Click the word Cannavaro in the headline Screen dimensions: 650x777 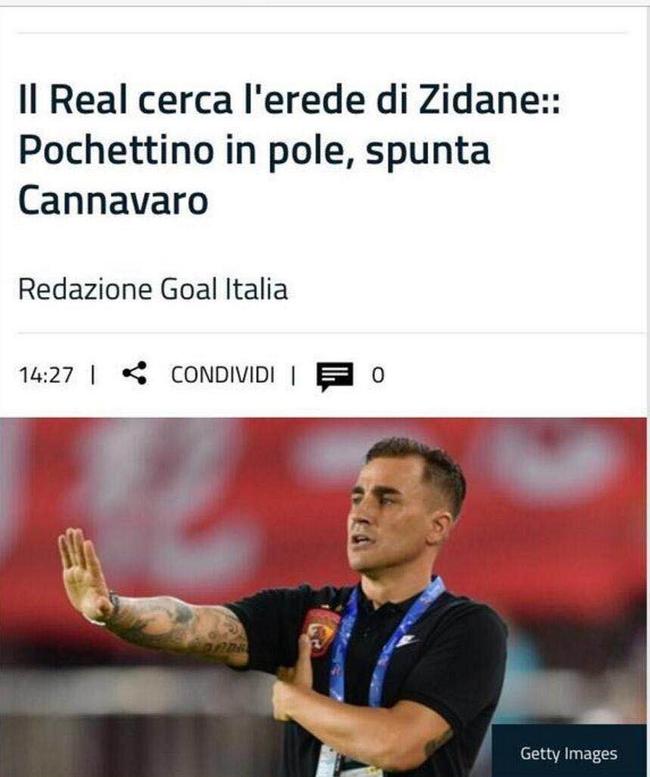(x=113, y=200)
